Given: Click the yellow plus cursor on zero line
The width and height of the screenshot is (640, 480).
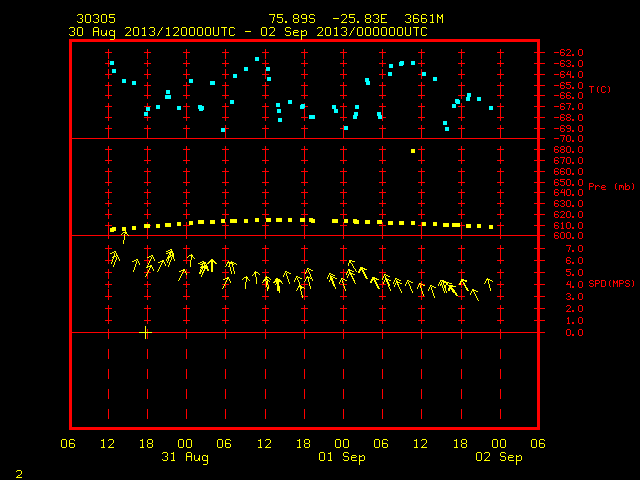Looking at the screenshot, I should [145, 333].
